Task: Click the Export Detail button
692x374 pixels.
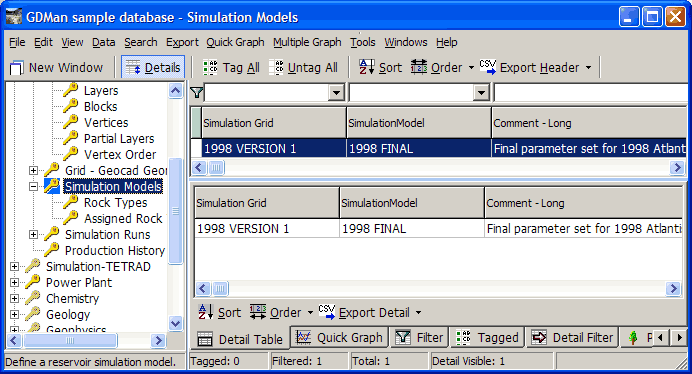Action: coord(365,313)
